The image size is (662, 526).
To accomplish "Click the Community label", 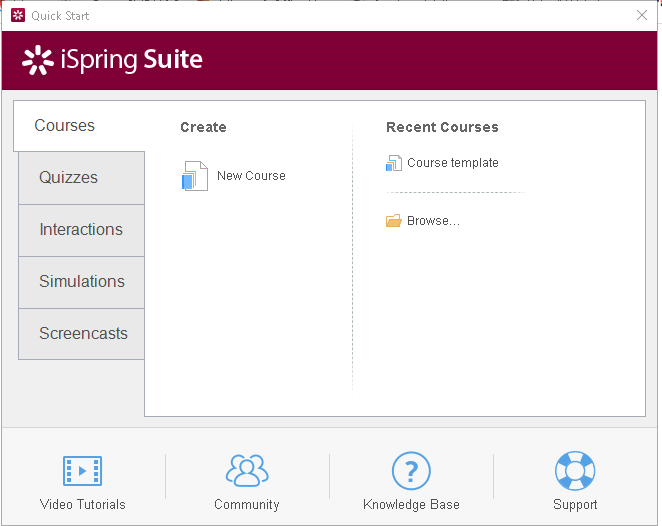I will [x=247, y=504].
